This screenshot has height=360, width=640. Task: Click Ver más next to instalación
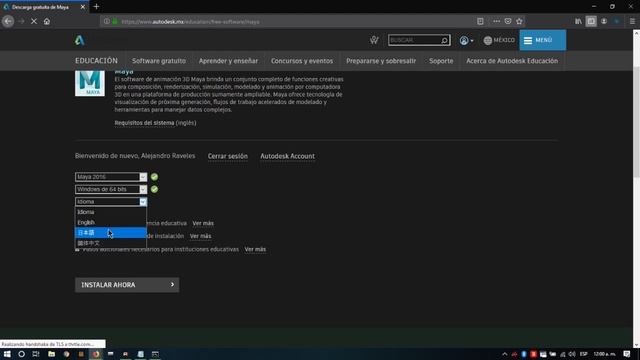click(x=200, y=236)
